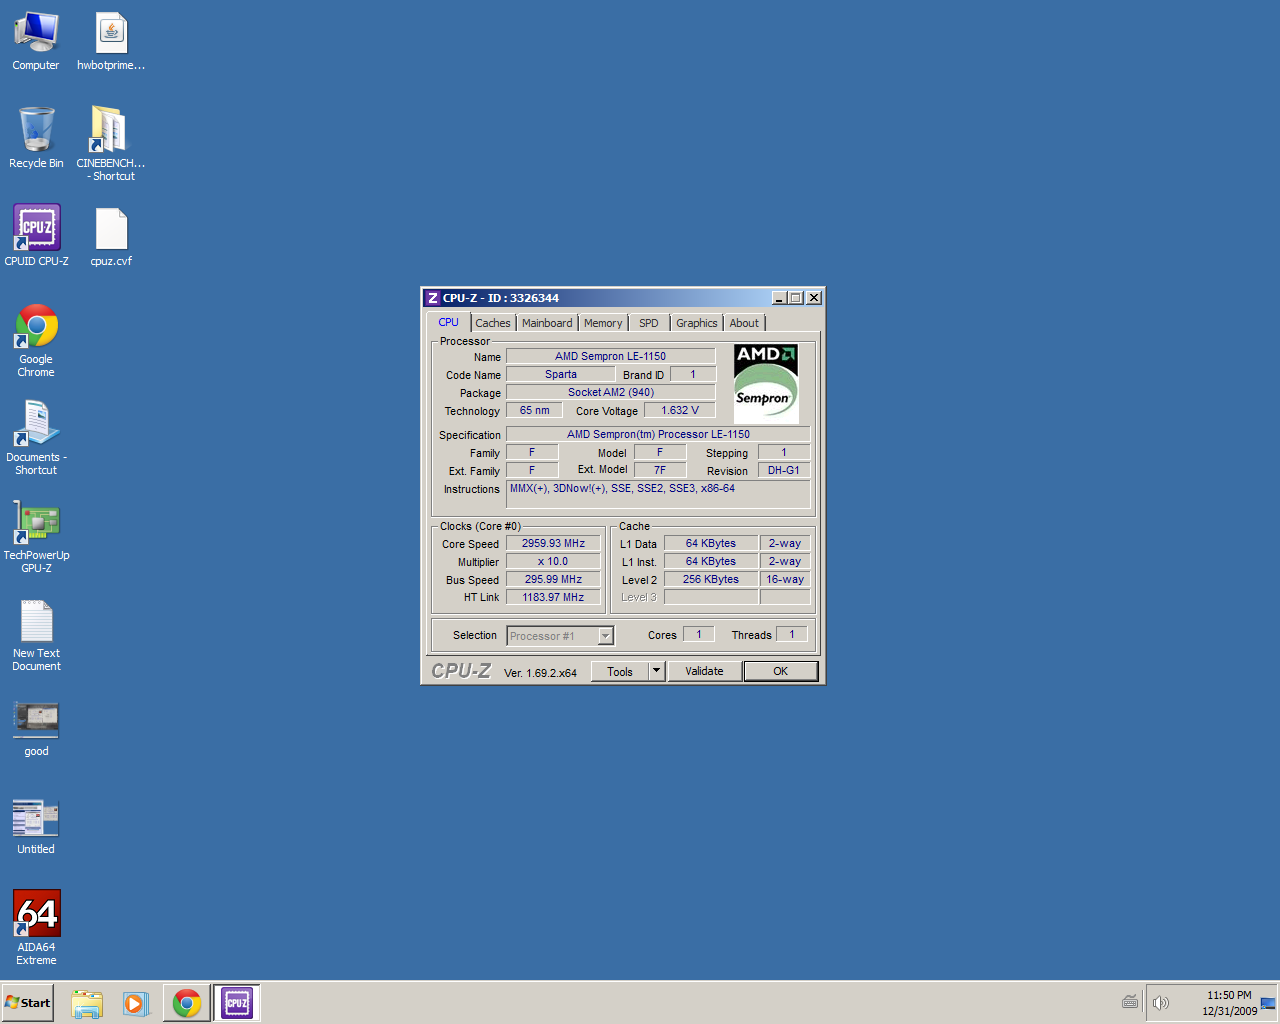Switch to the CPU tab
This screenshot has width=1280, height=1024.
click(x=448, y=322)
